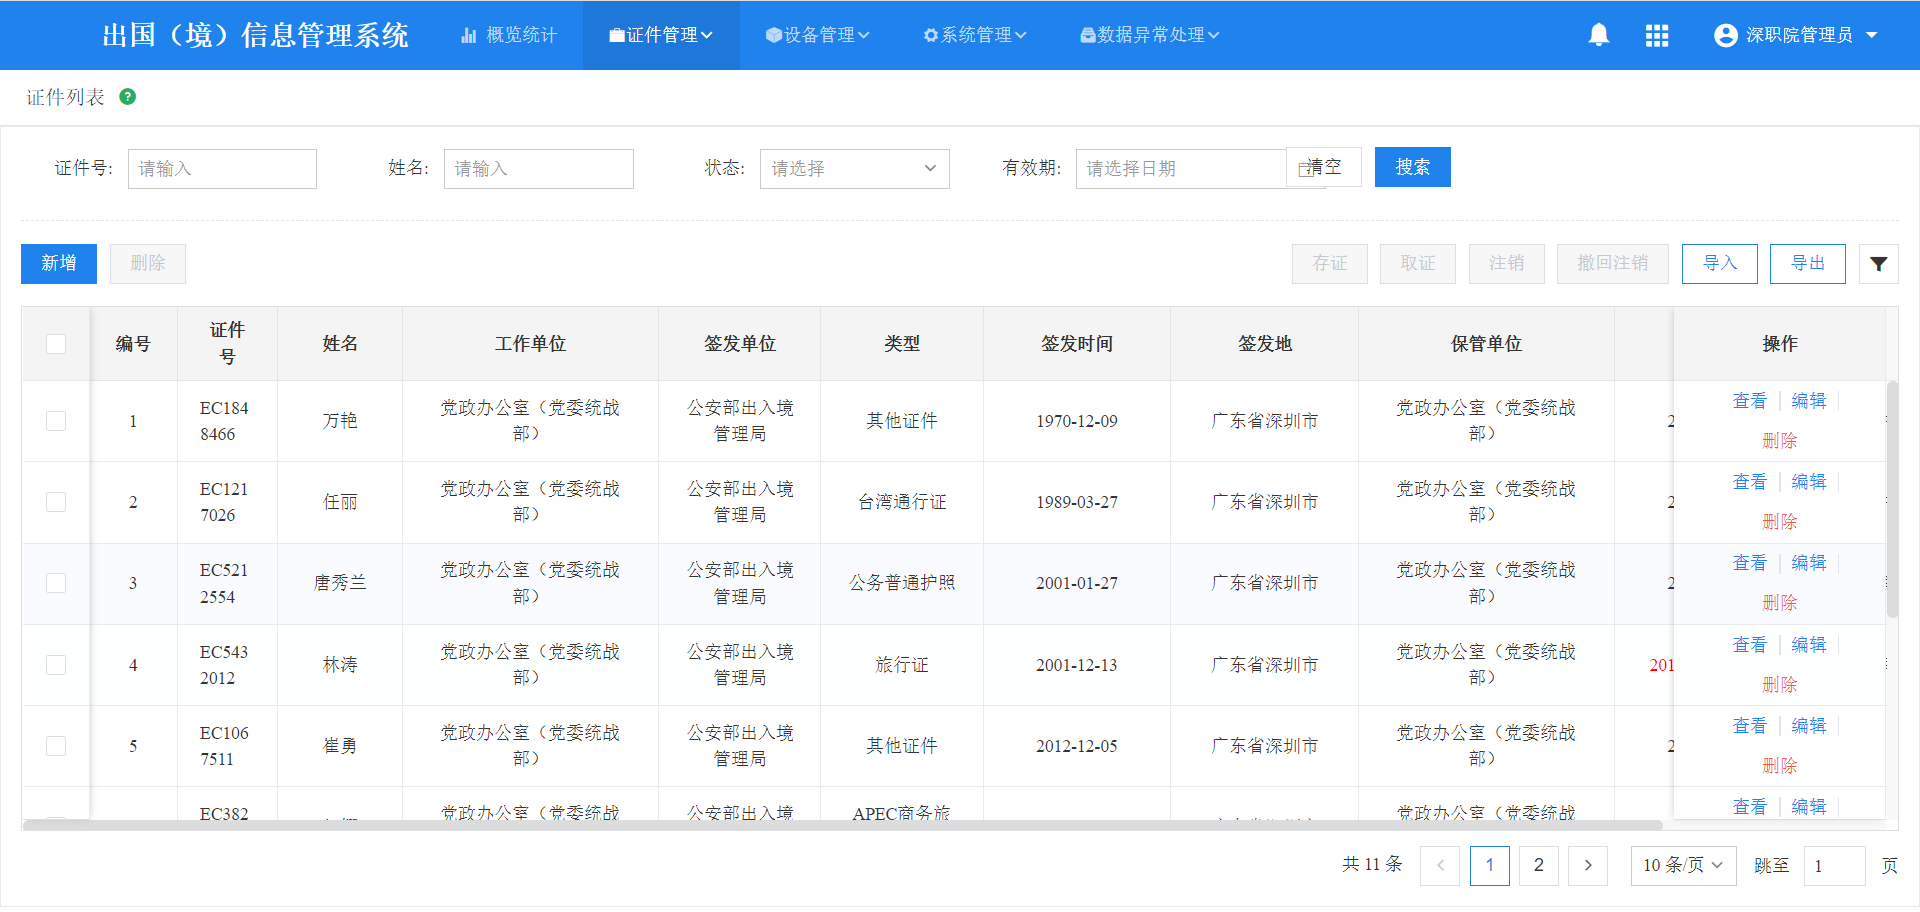Click the user avatar icon

tap(1725, 35)
